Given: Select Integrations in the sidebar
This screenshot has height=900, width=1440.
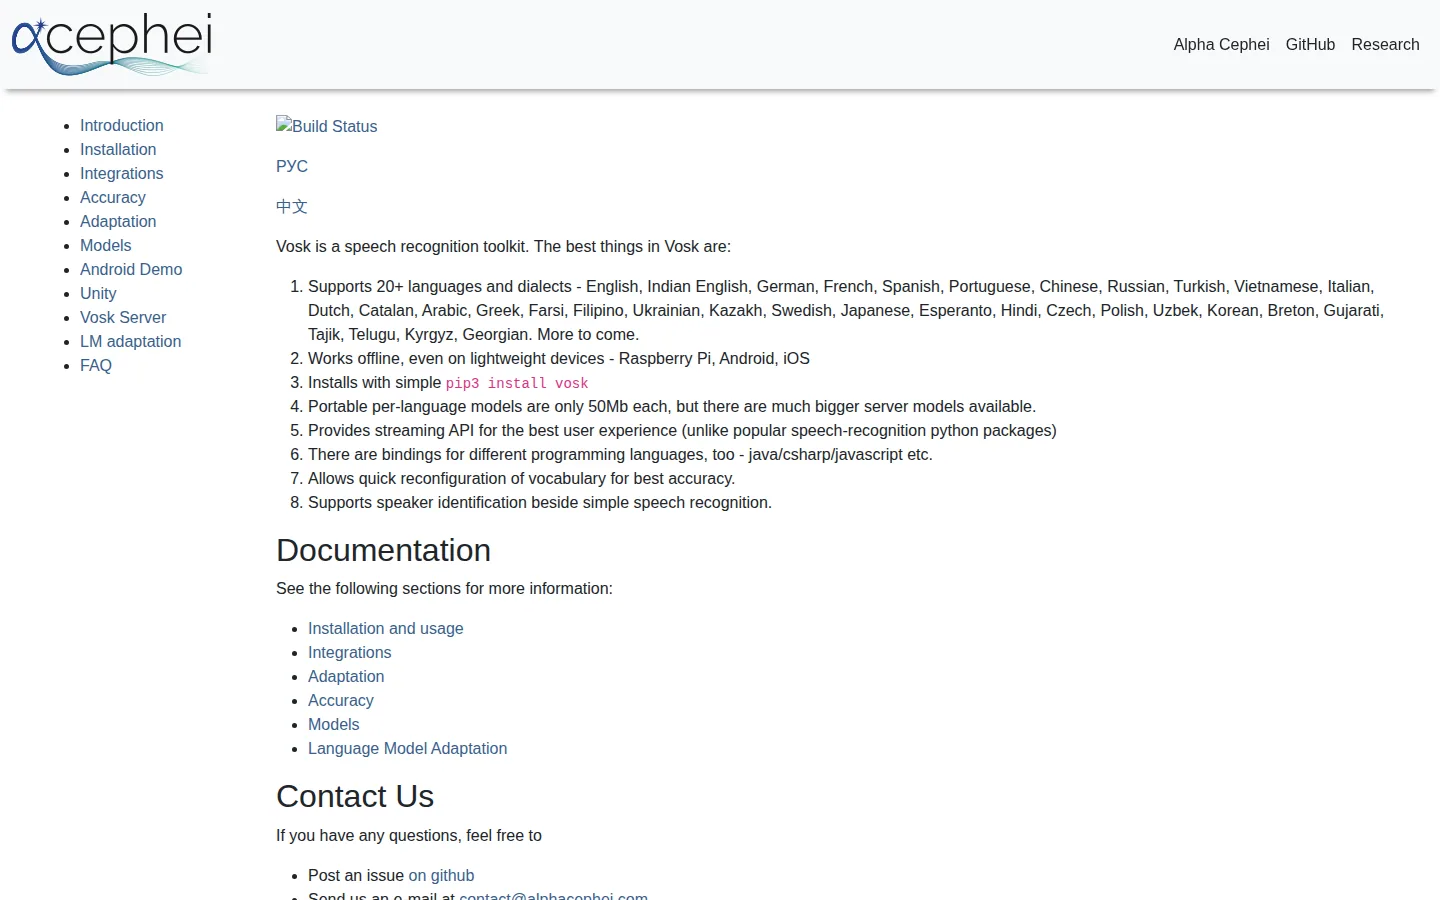Looking at the screenshot, I should 121,173.
